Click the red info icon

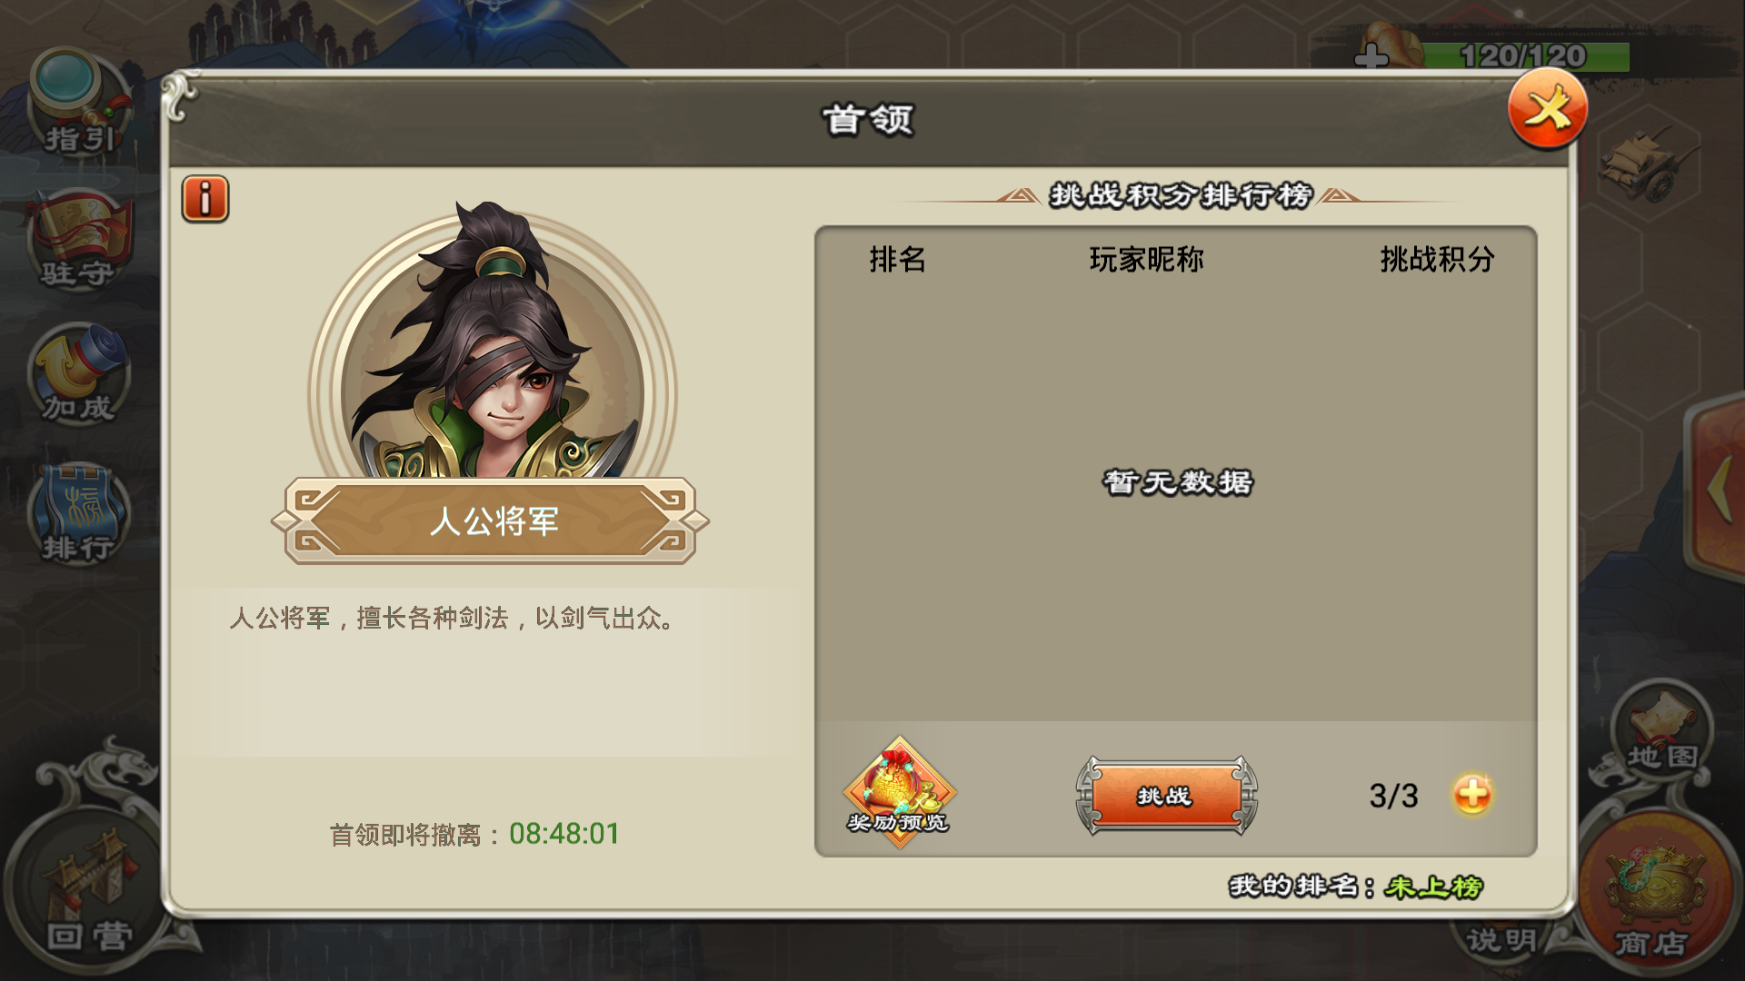click(x=205, y=198)
